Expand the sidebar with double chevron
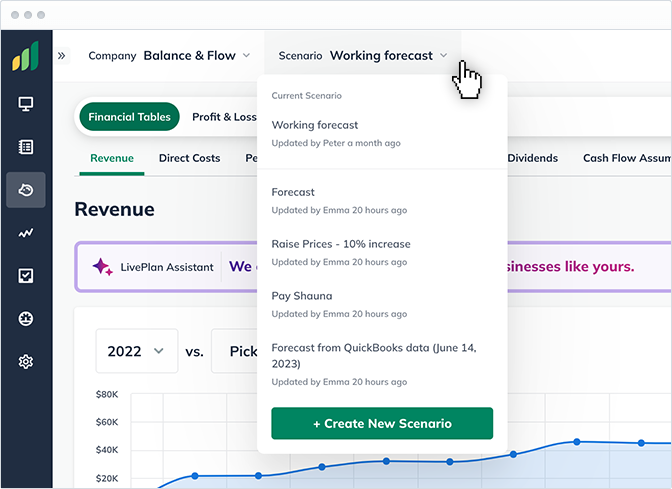 pos(62,56)
